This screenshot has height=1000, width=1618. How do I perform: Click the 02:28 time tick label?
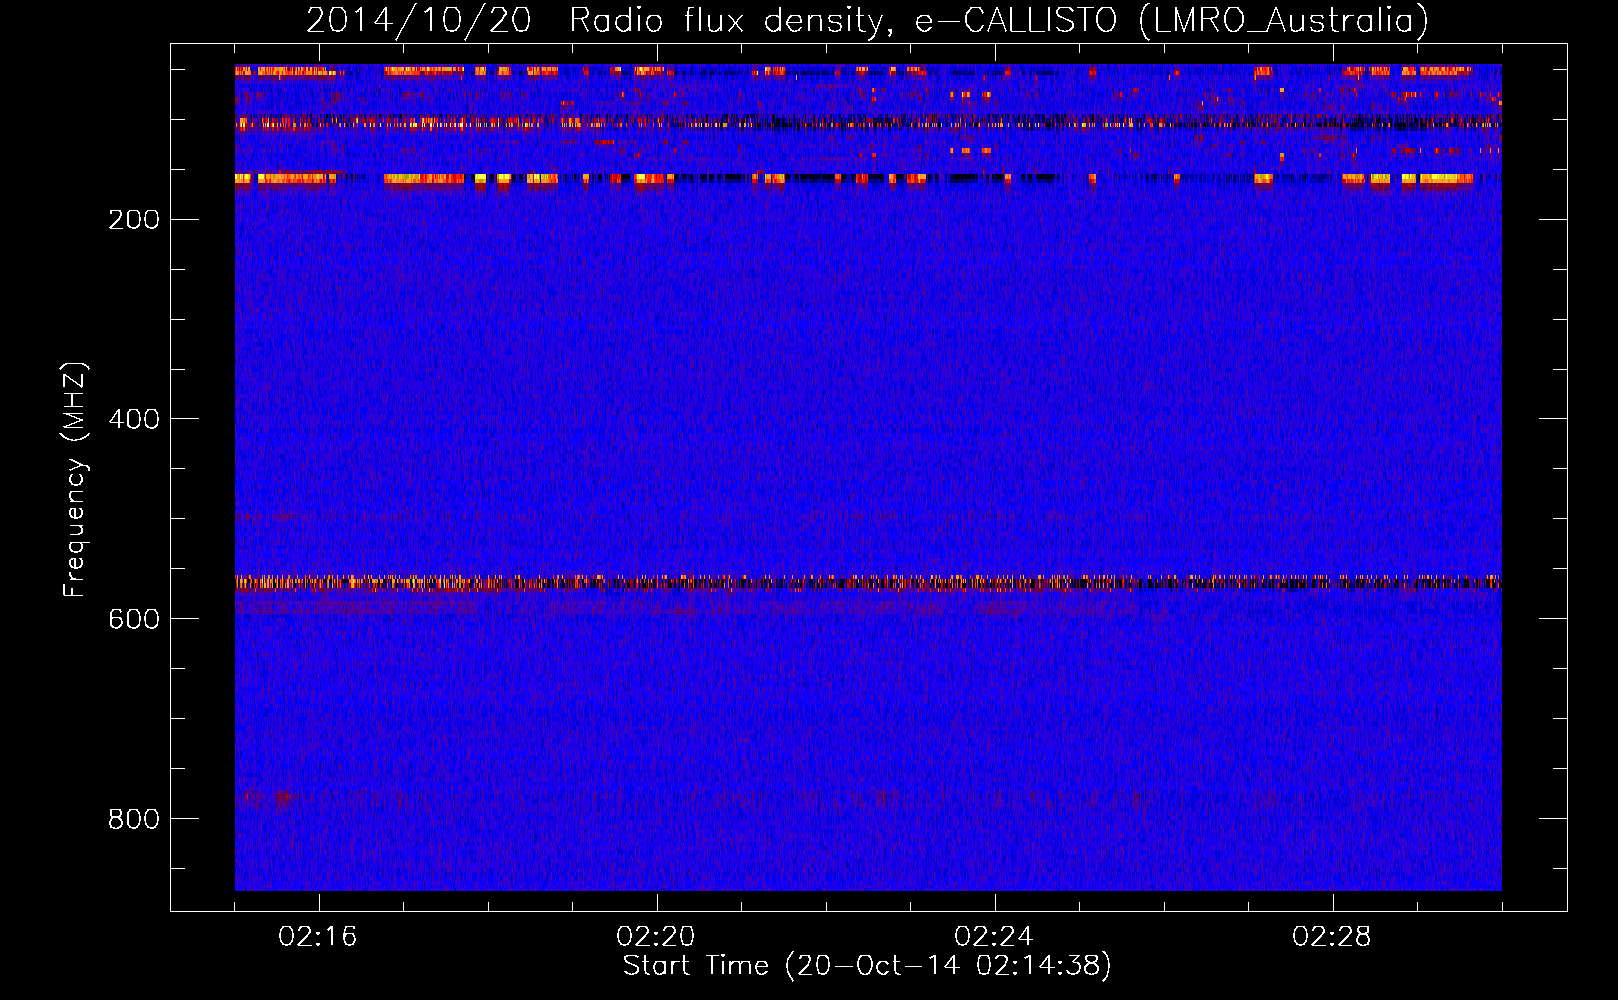pos(1332,937)
